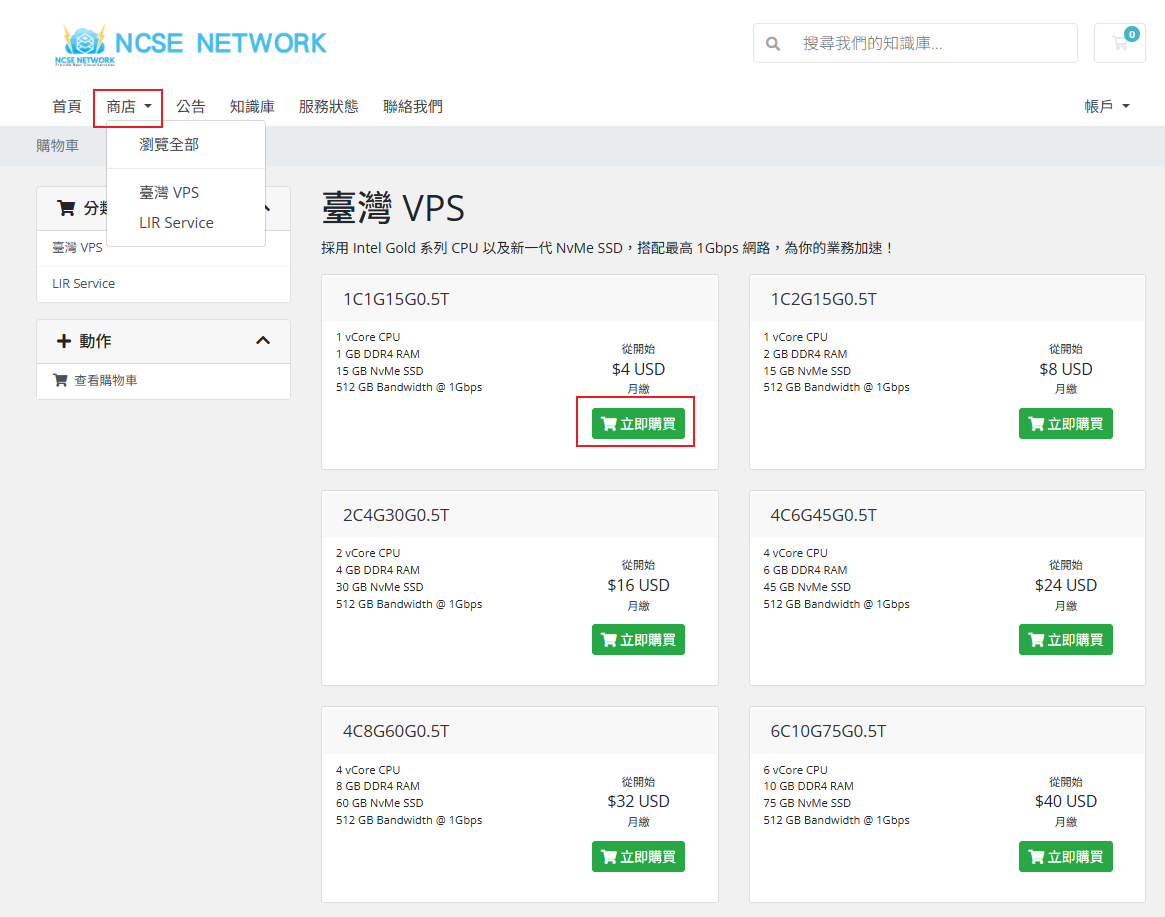Buy the 1C2G15G0.5T plan
Screen dimensions: 1165x917
coord(1065,424)
